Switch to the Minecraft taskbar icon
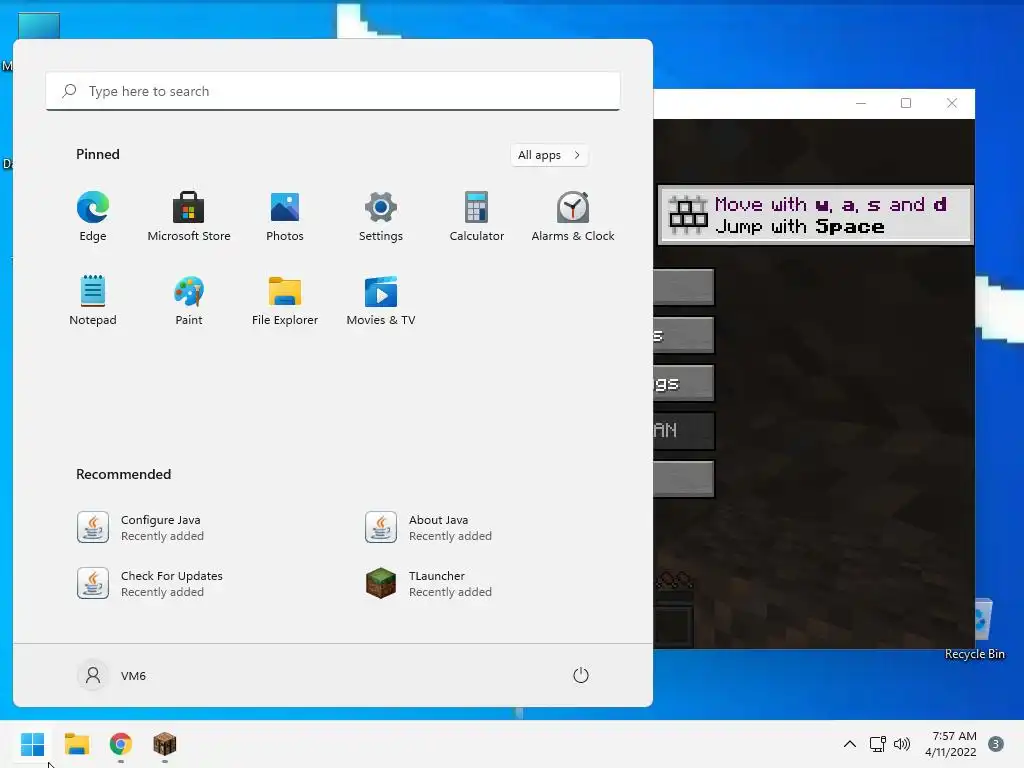Screen dimensions: 1024x768 (165, 744)
